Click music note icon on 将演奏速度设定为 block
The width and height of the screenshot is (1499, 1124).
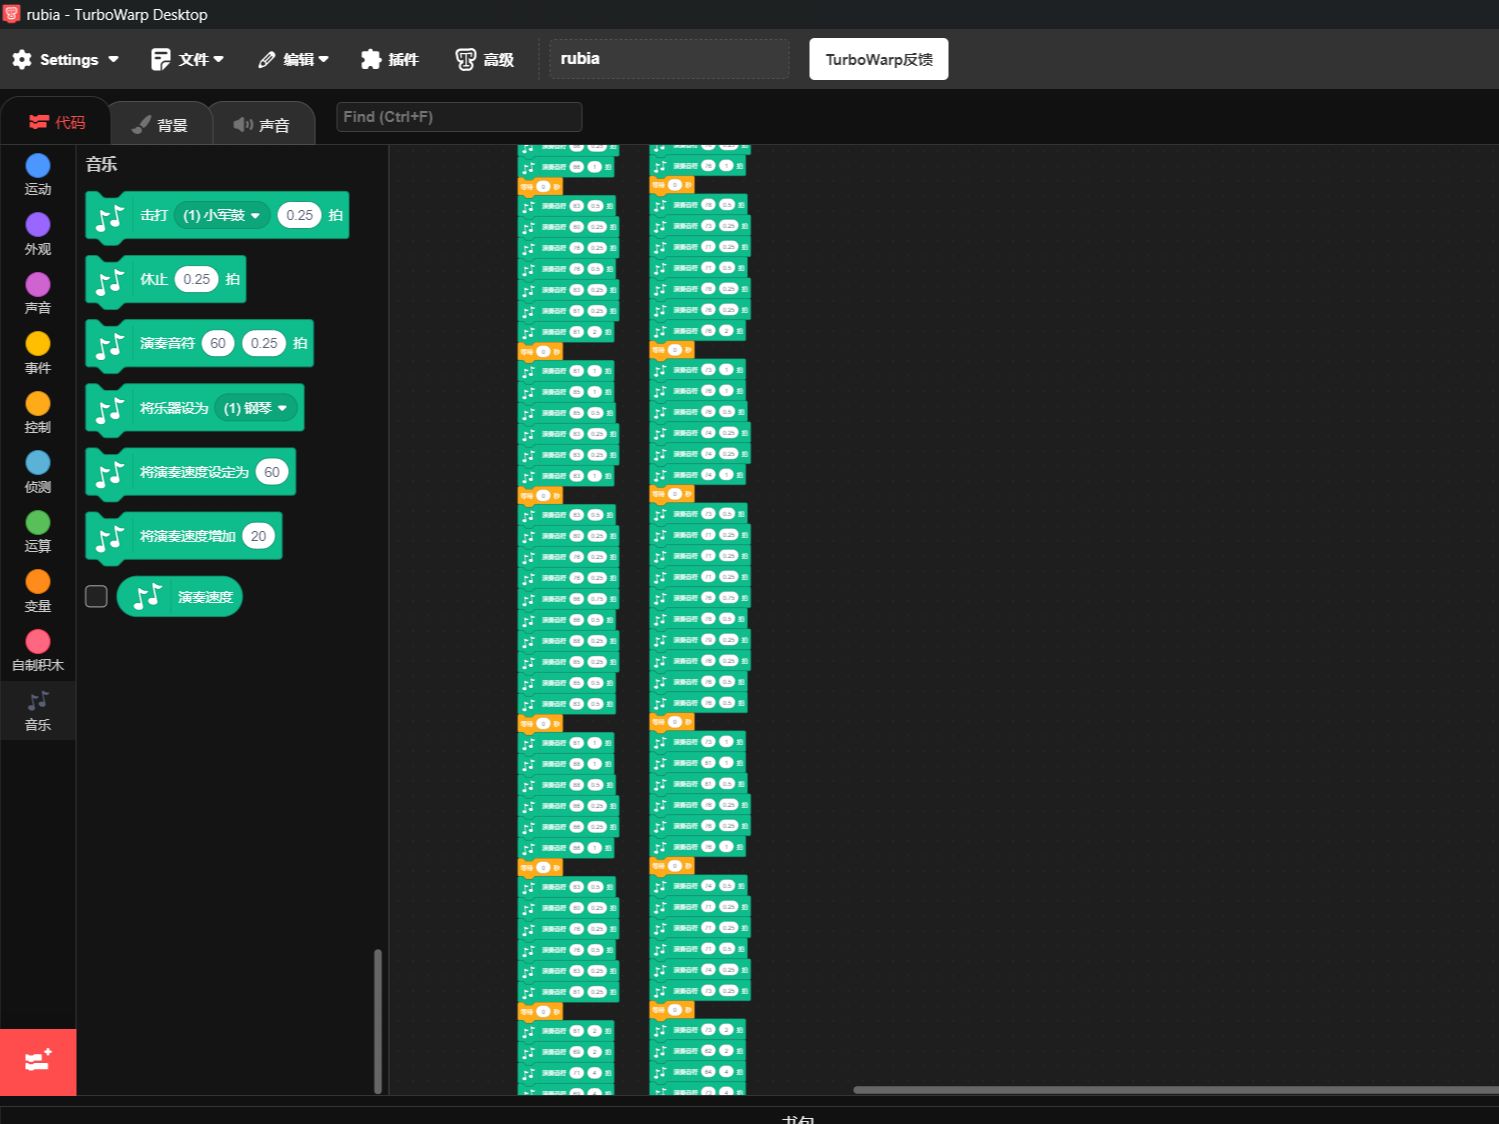pyautogui.click(x=110, y=474)
